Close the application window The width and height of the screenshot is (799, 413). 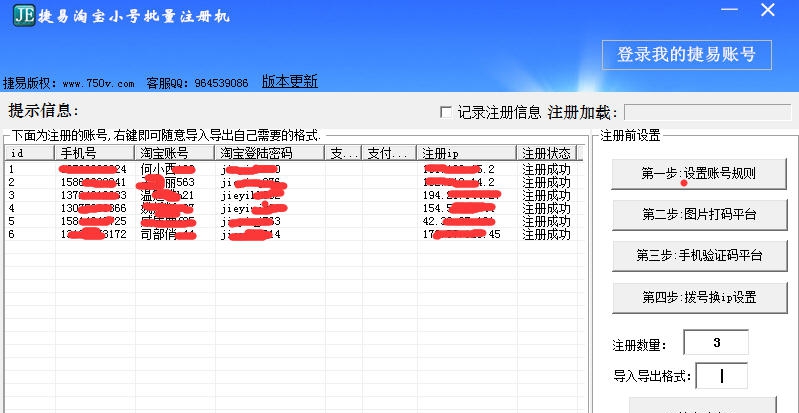(768, 10)
